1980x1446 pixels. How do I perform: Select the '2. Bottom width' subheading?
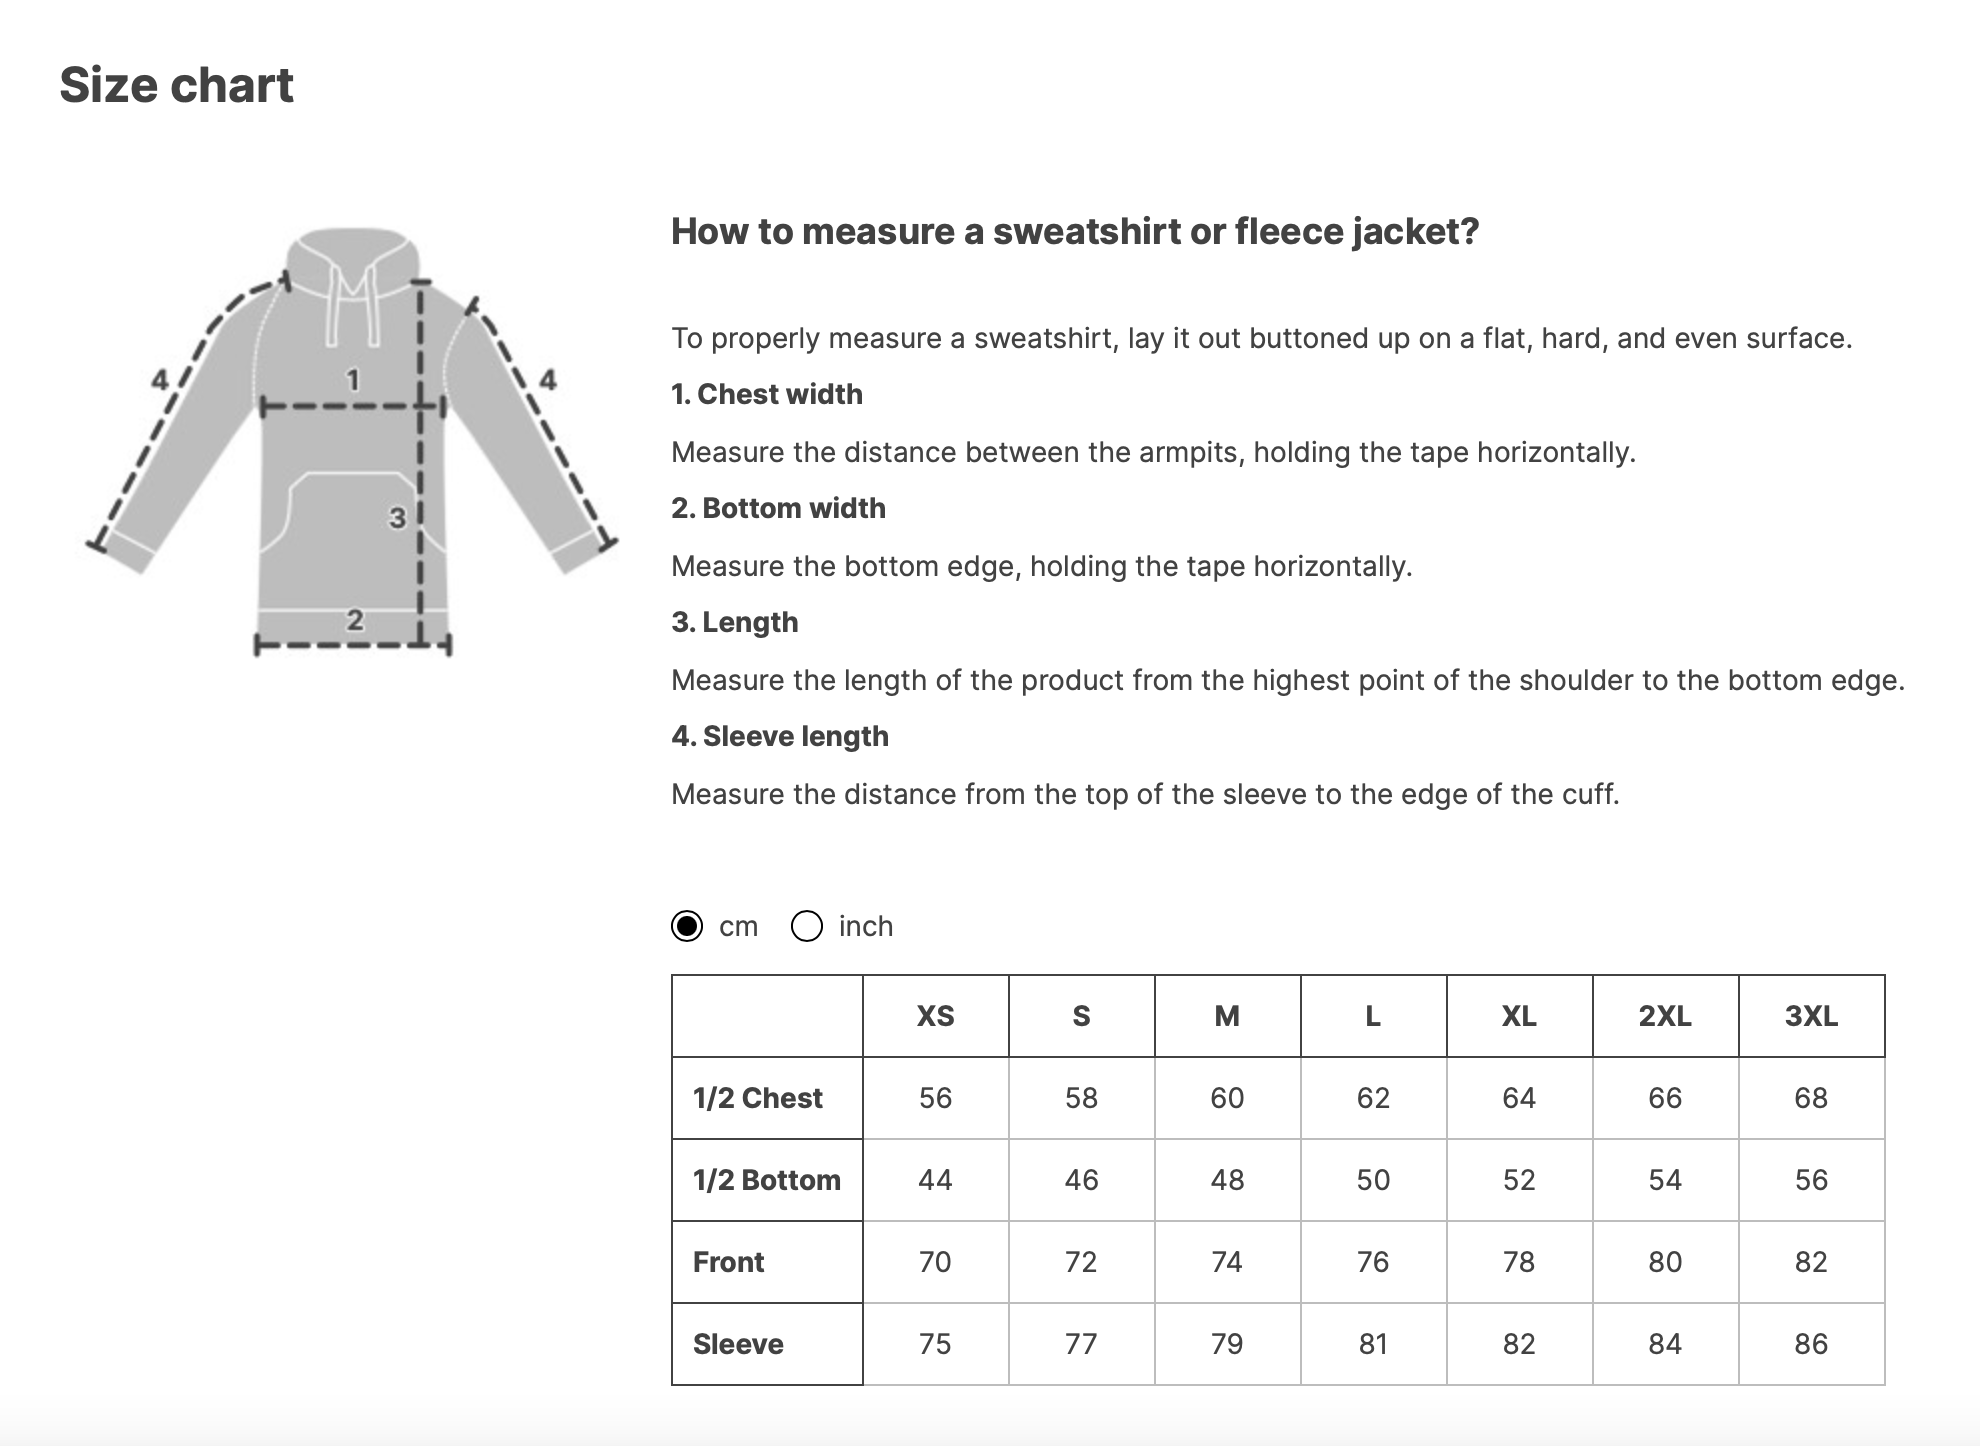click(778, 508)
